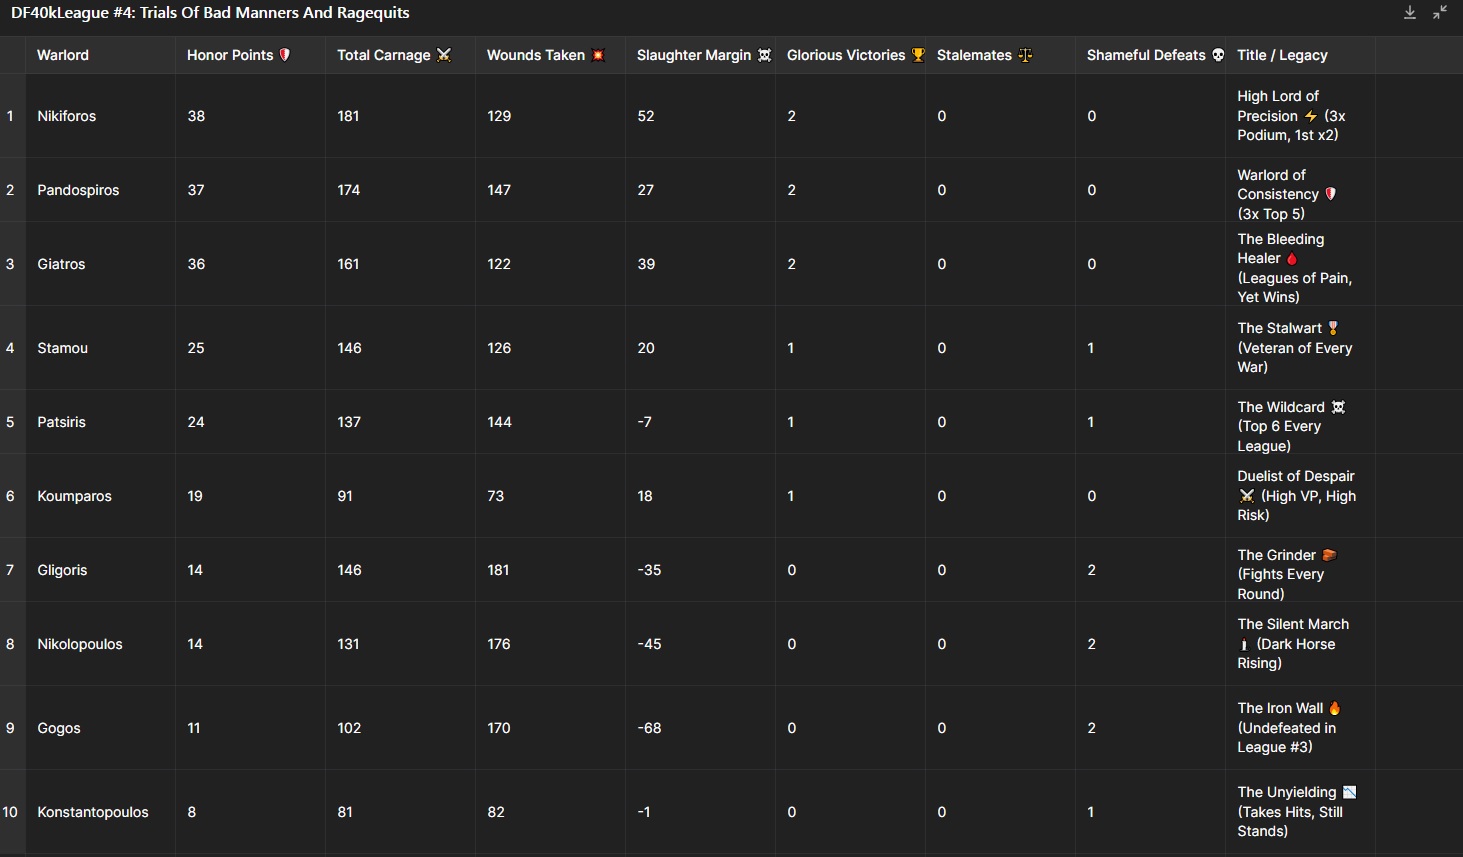Click the panel title DF40kLeague #4
This screenshot has height=857, width=1463.
click(x=210, y=13)
